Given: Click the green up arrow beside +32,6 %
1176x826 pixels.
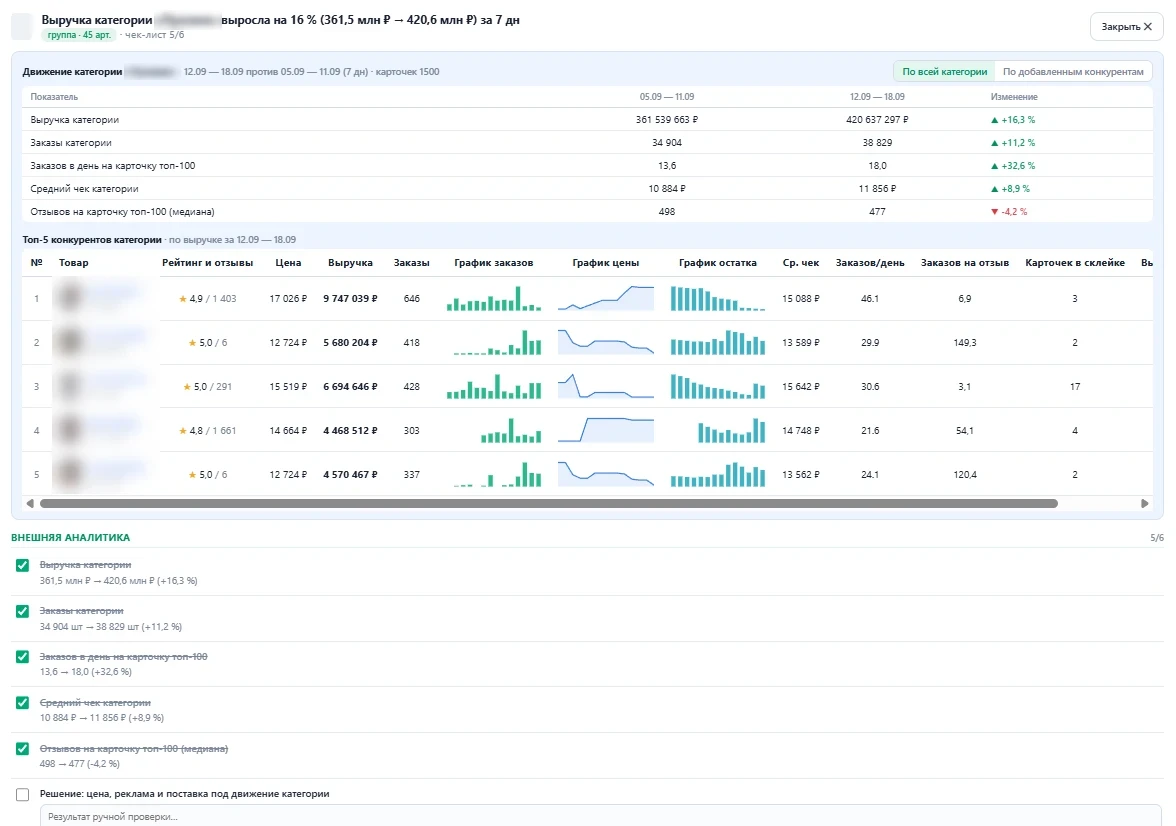Looking at the screenshot, I should coord(994,166).
